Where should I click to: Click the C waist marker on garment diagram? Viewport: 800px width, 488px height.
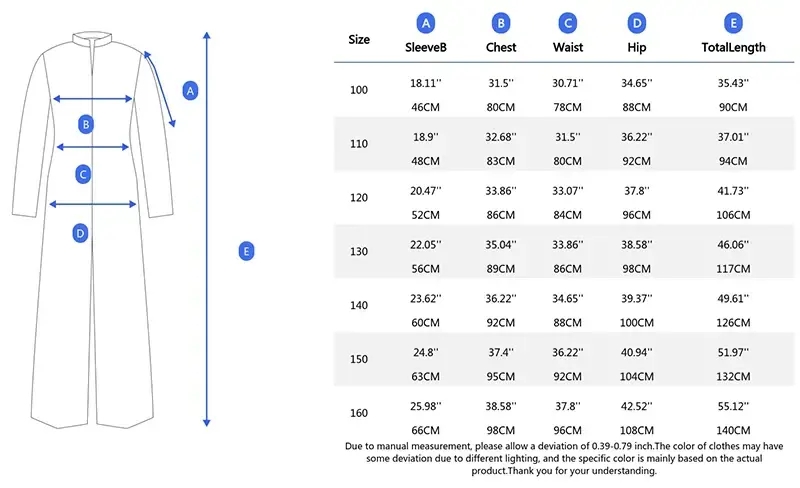pyautogui.click(x=84, y=173)
